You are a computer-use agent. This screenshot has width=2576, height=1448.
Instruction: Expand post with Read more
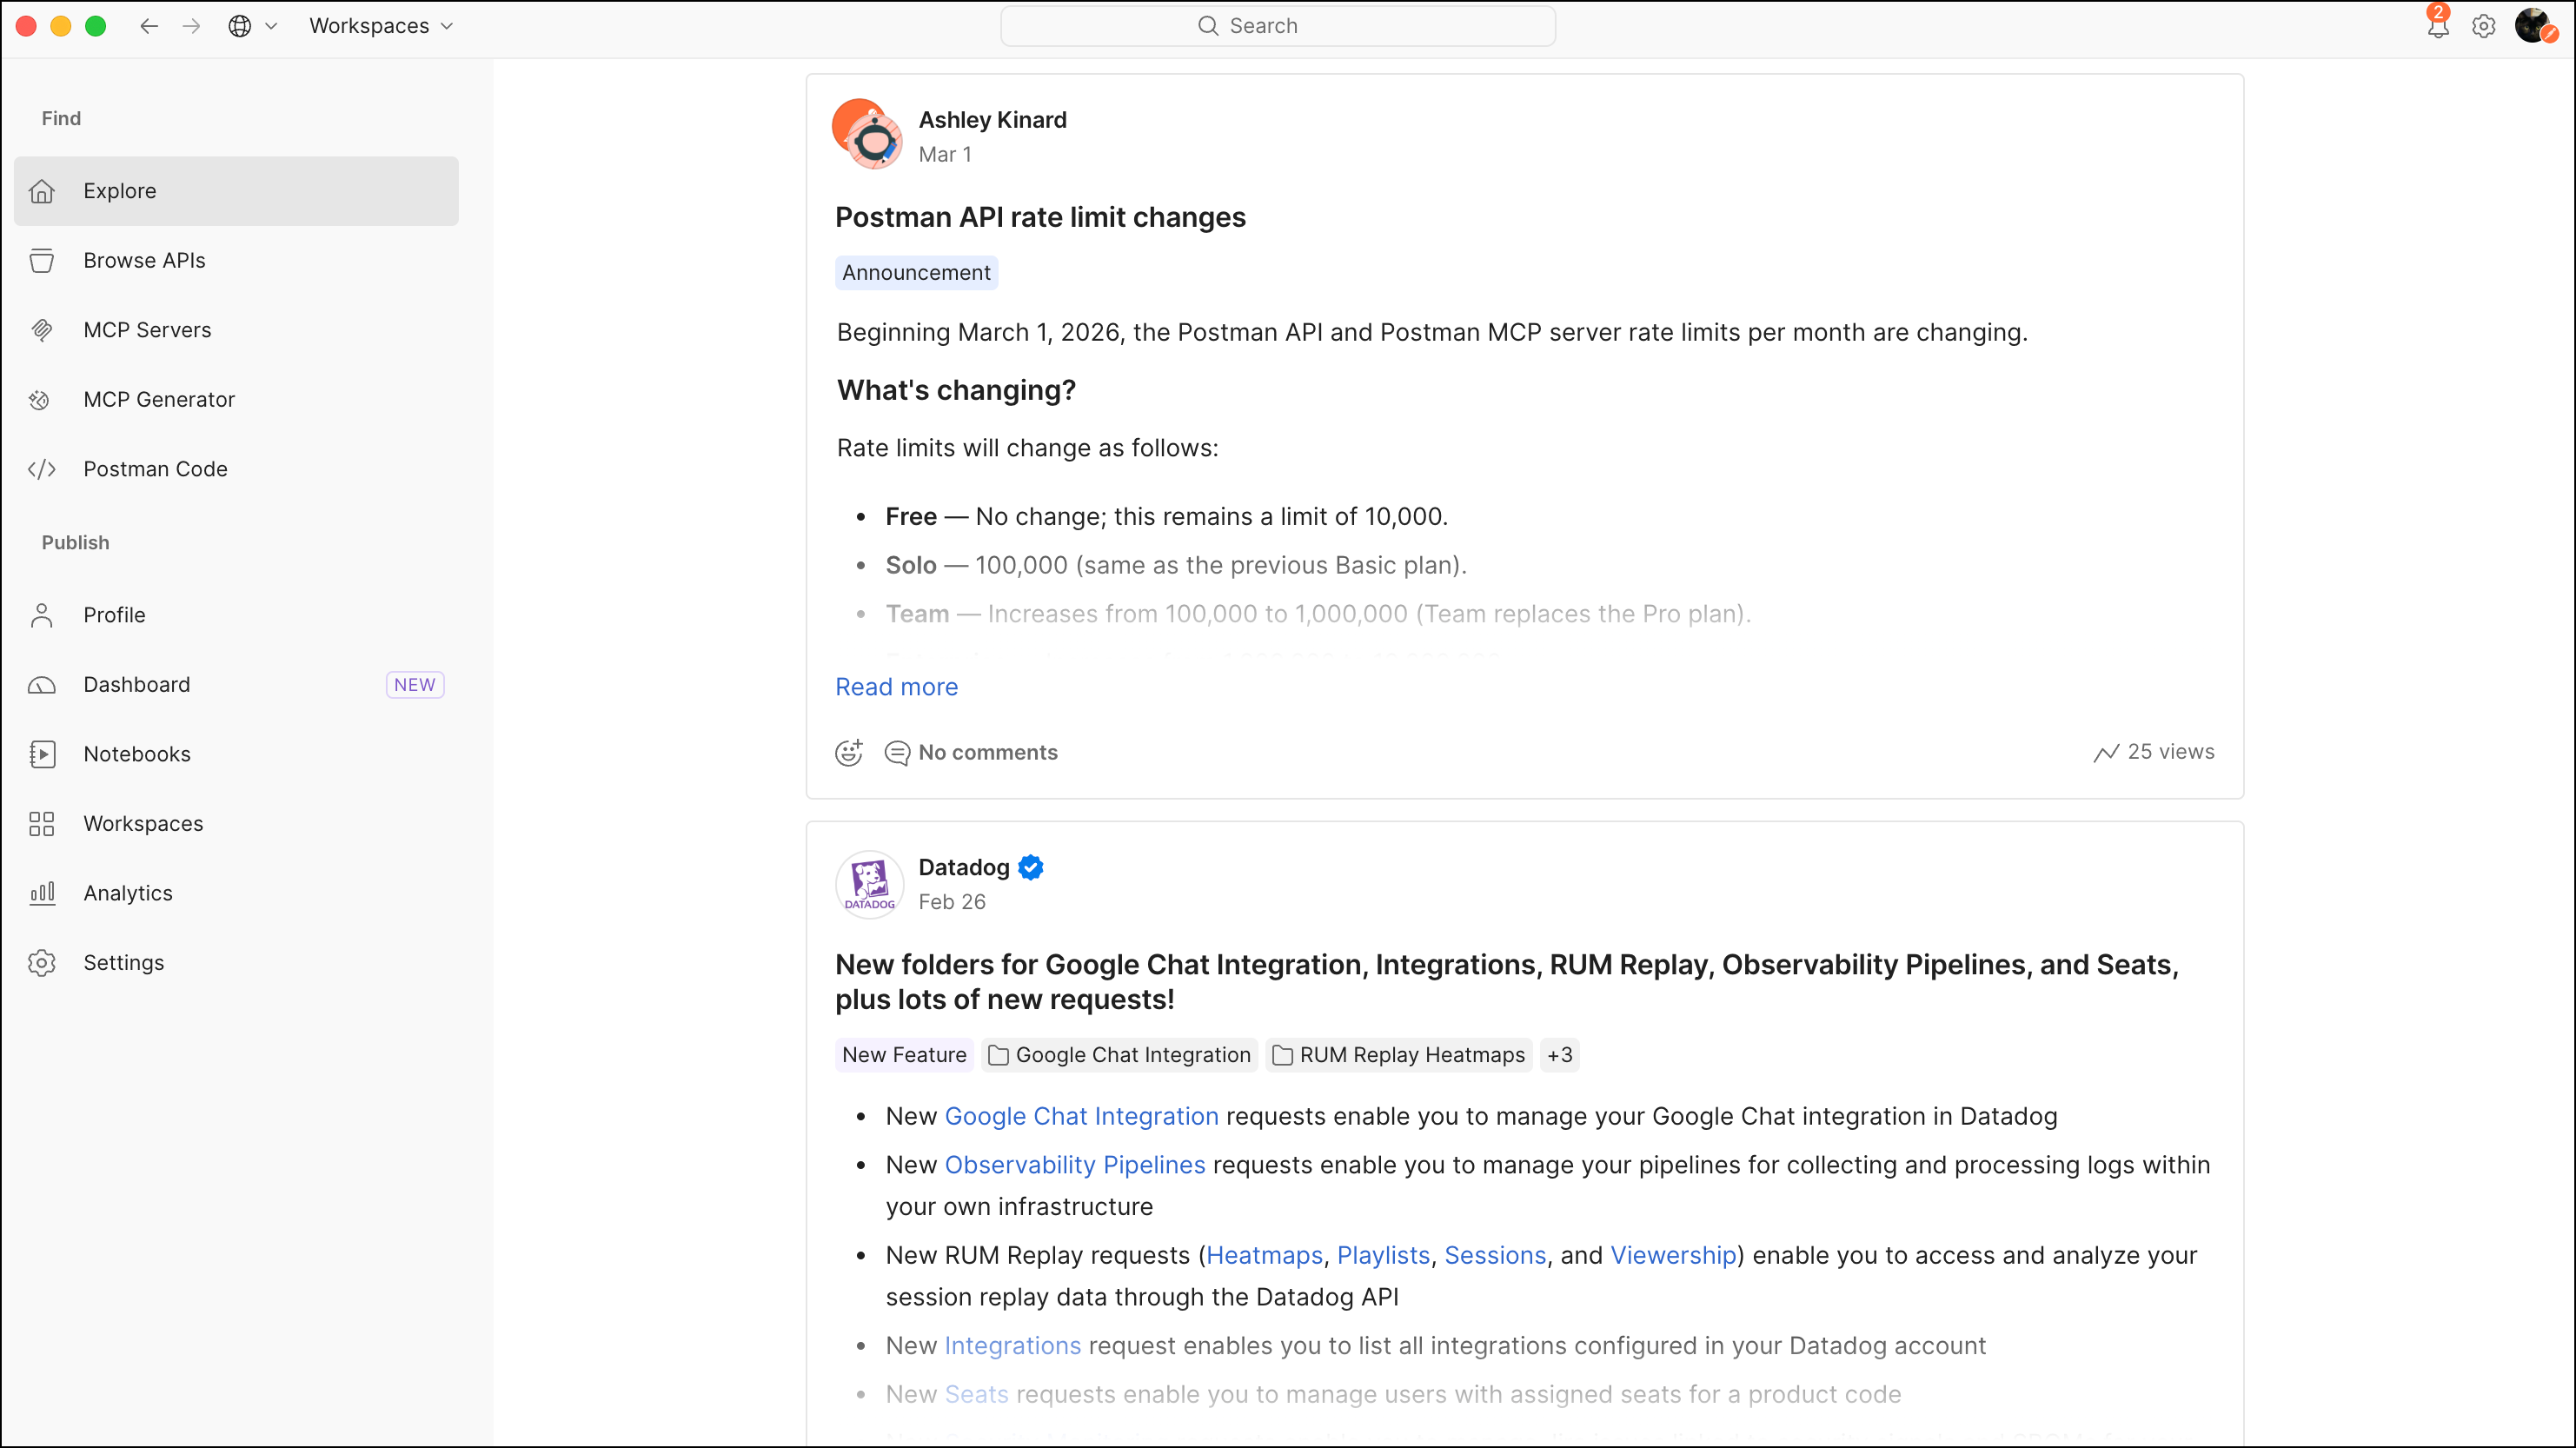[x=897, y=687]
